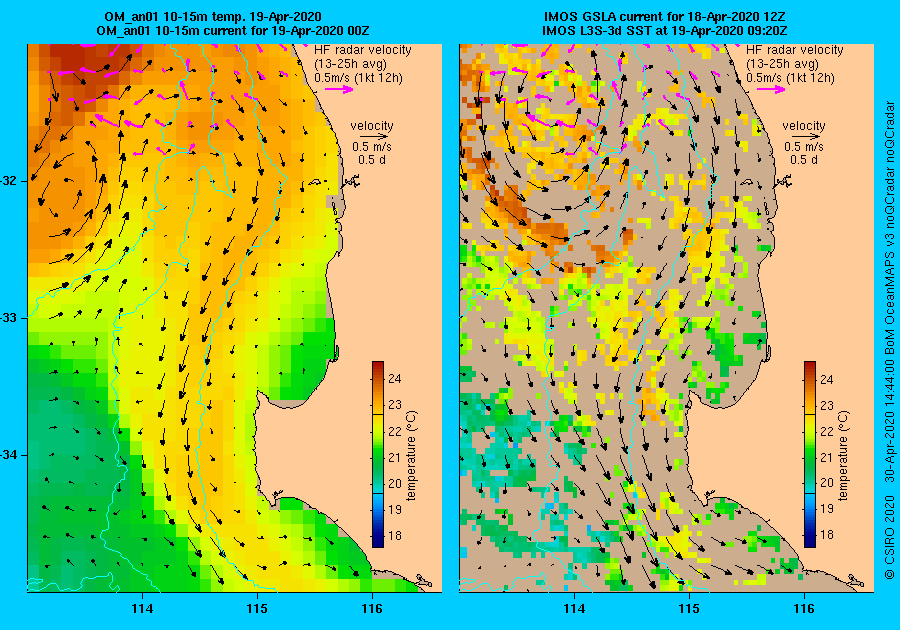
Task: Click the right map temperature color bar
Action: (x=809, y=454)
